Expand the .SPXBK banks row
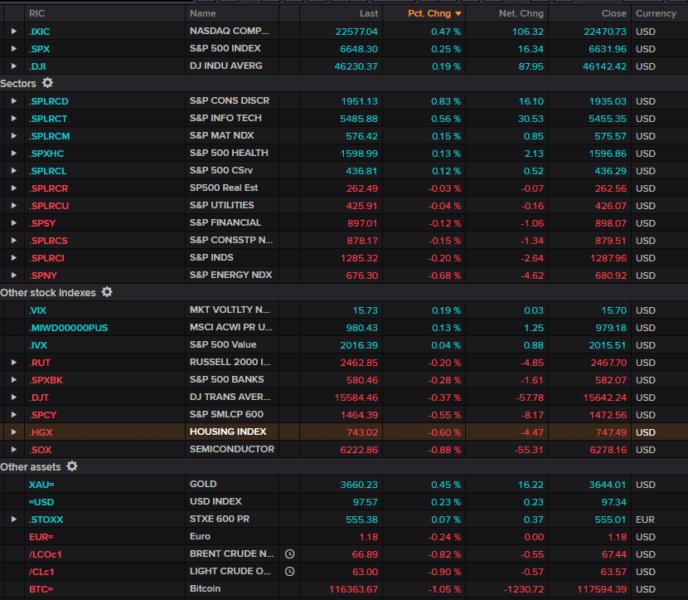688x600 pixels. tap(14, 380)
